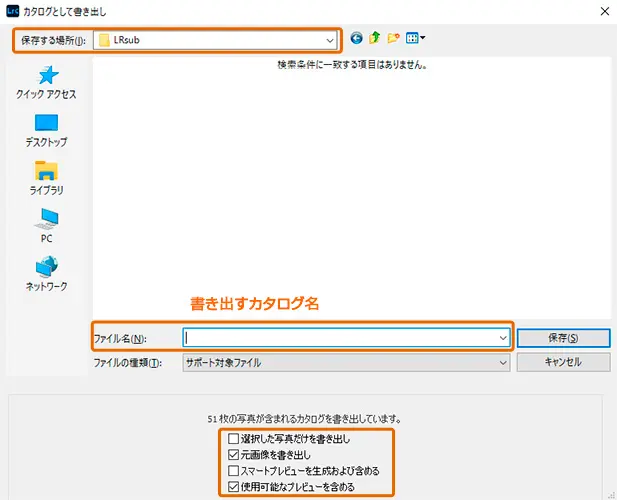Viewport: 617px width, 500px height.
Task: Enable 選択した写真だけを書き出し checkbox
Action: (x=233, y=438)
